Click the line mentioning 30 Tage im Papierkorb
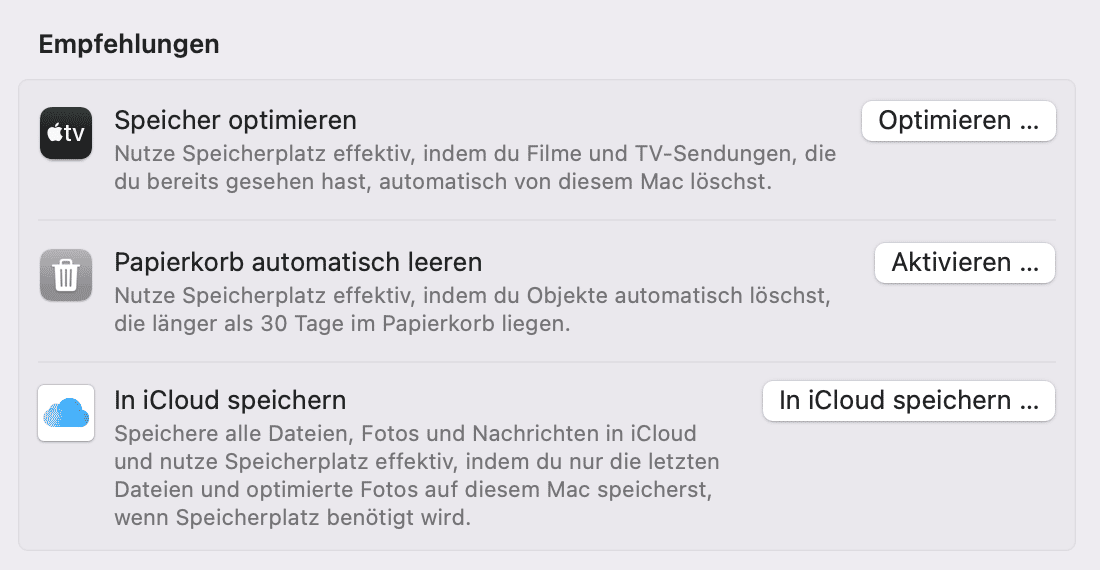 pyautogui.click(x=342, y=323)
